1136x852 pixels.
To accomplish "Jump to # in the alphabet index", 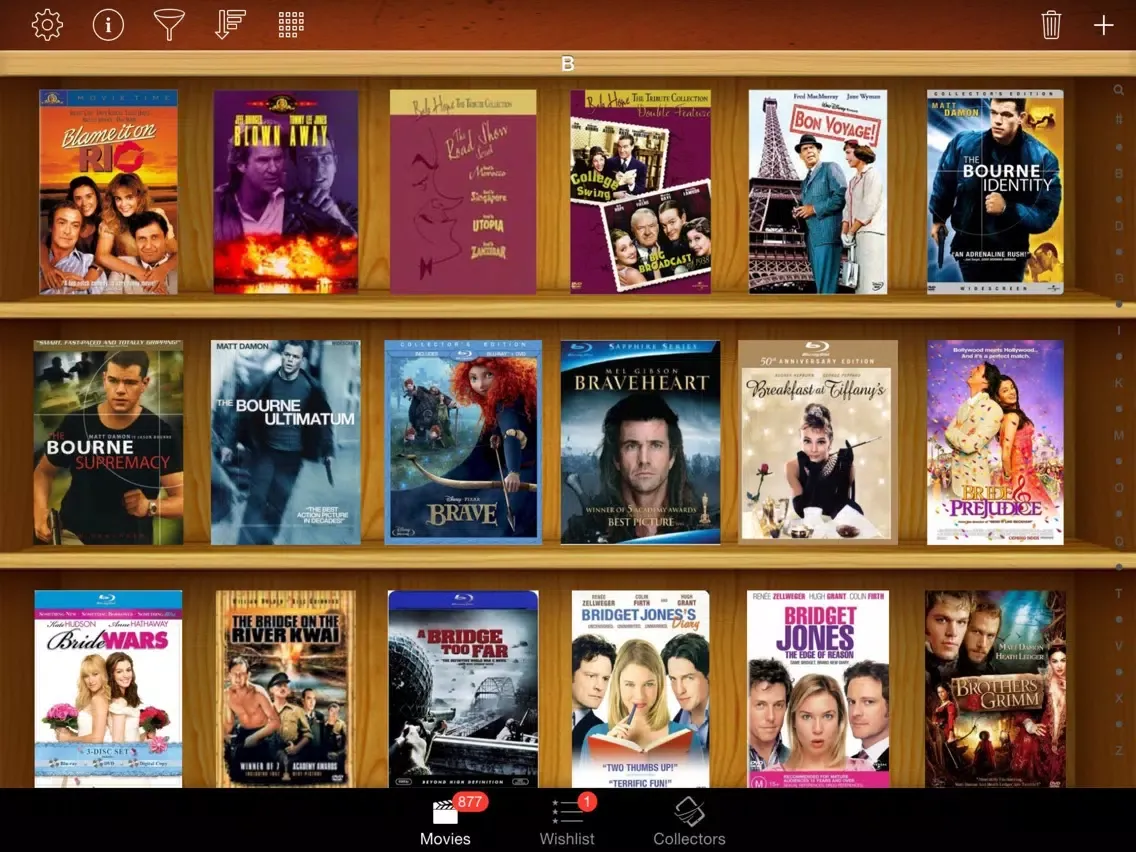I will (x=1119, y=119).
